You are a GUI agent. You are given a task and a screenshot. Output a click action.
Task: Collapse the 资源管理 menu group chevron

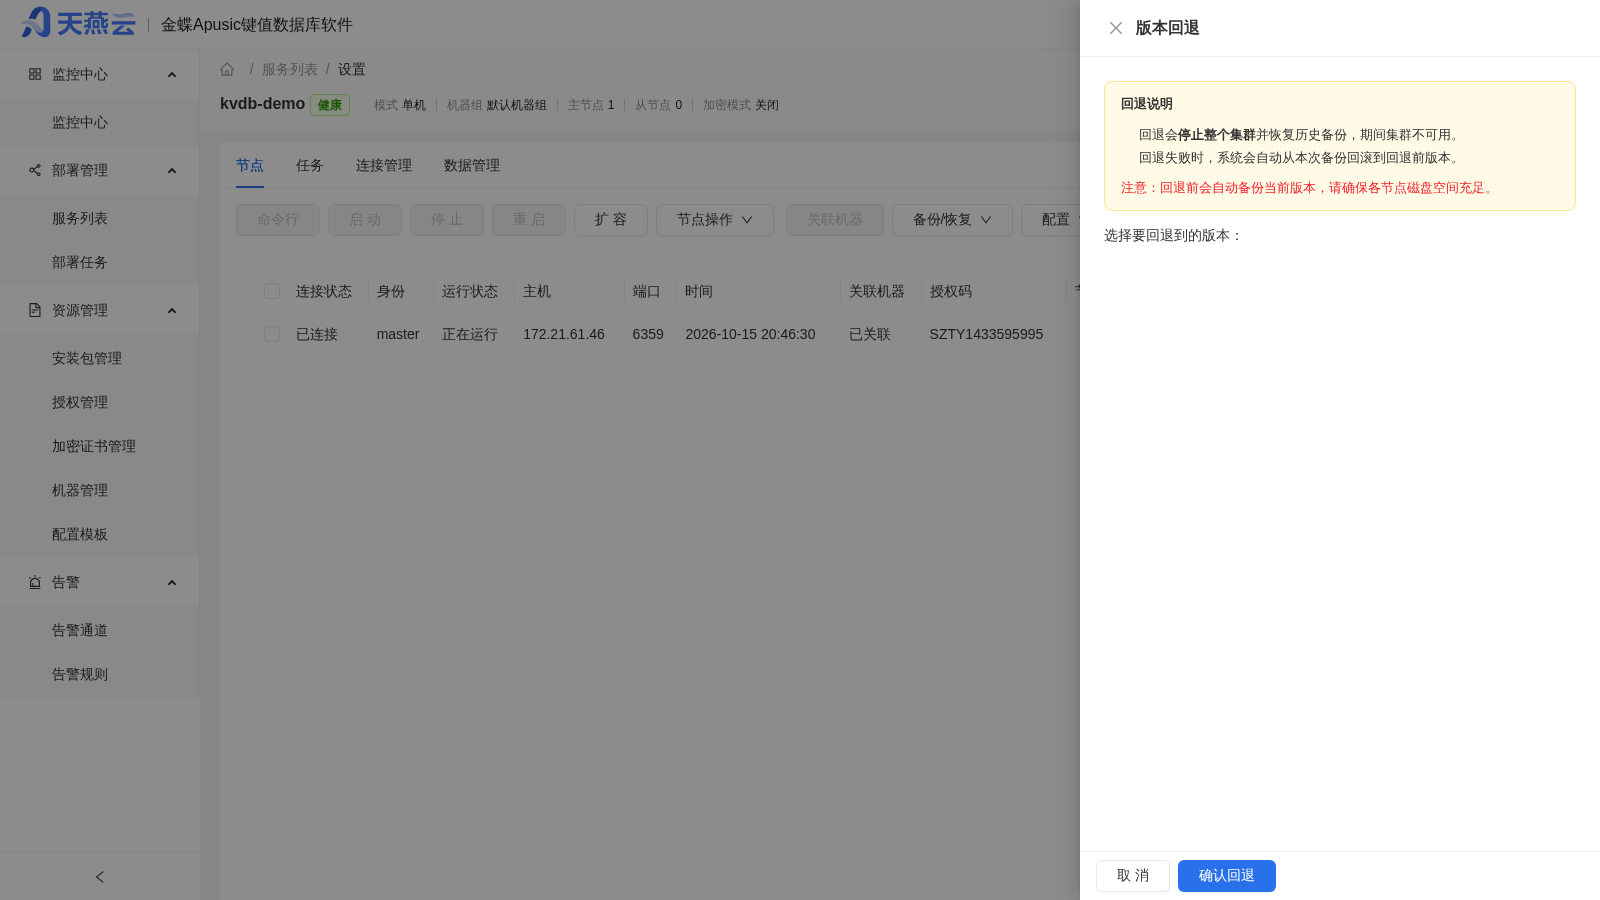172,311
